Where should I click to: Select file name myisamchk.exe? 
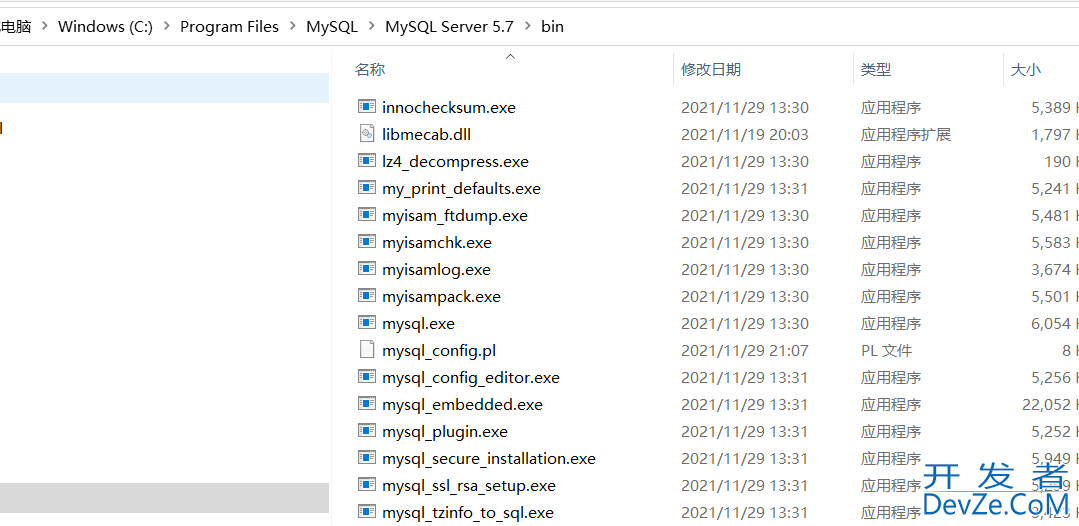tap(437, 242)
